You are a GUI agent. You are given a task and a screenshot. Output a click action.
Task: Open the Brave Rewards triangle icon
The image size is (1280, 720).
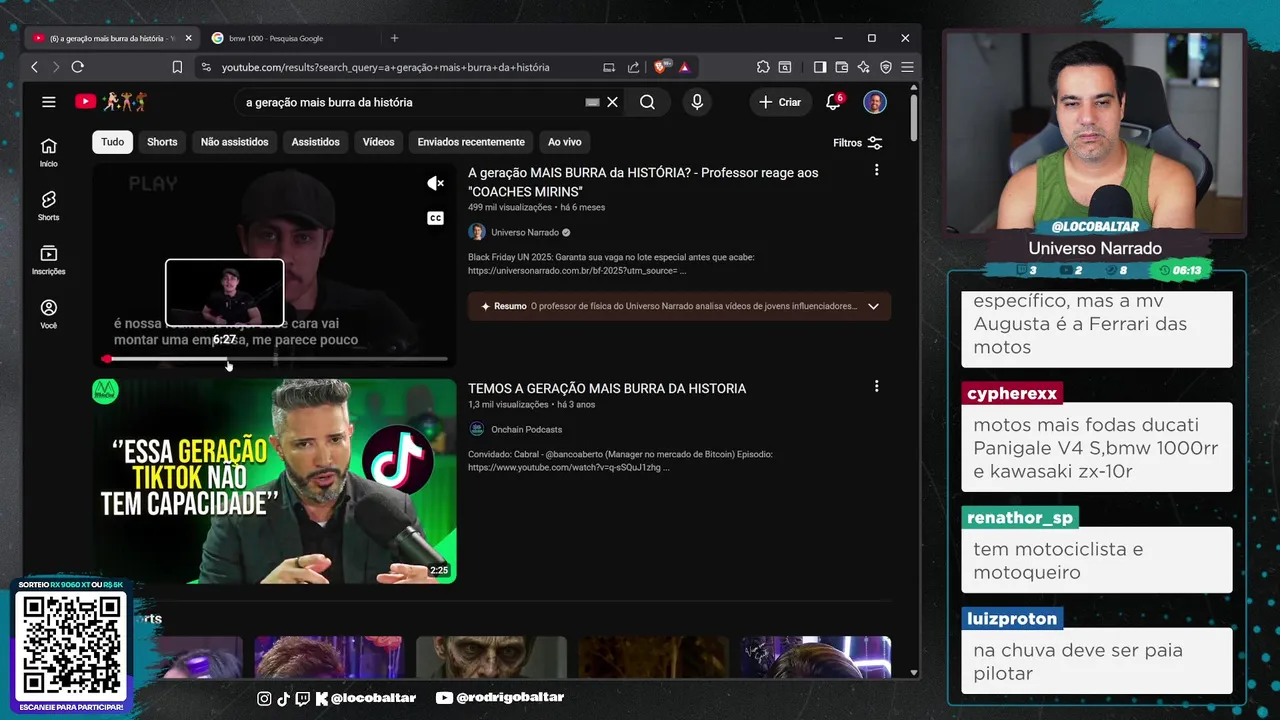pos(684,67)
